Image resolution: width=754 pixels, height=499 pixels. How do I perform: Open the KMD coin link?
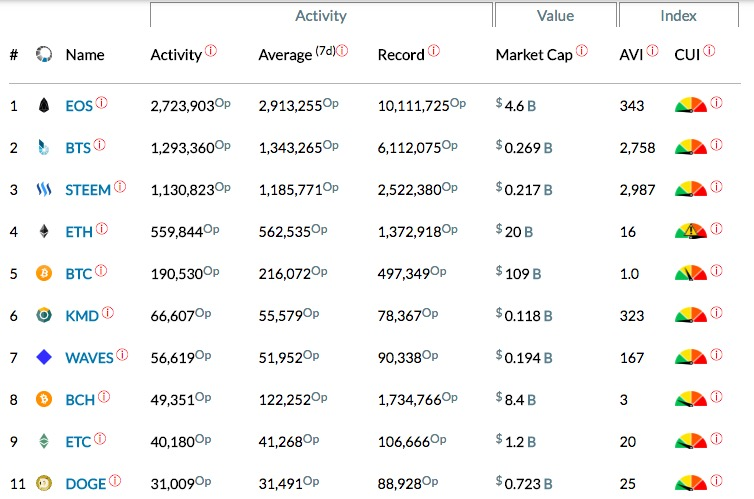[x=82, y=316]
